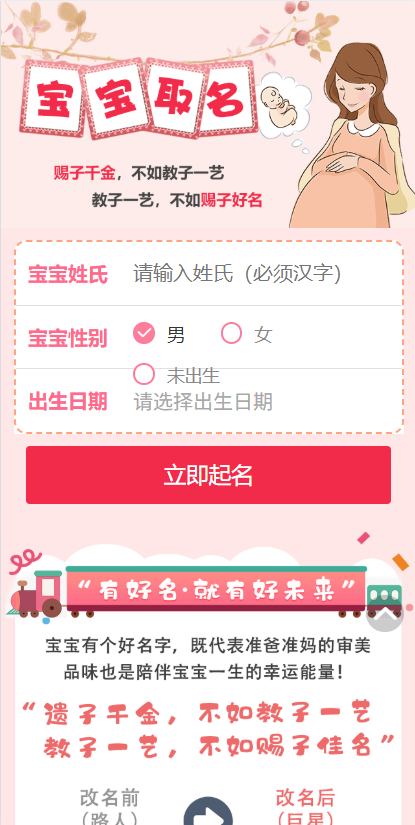Click the pregnant woman illustration
Viewport: 415px width, 825px height.
tap(351, 135)
